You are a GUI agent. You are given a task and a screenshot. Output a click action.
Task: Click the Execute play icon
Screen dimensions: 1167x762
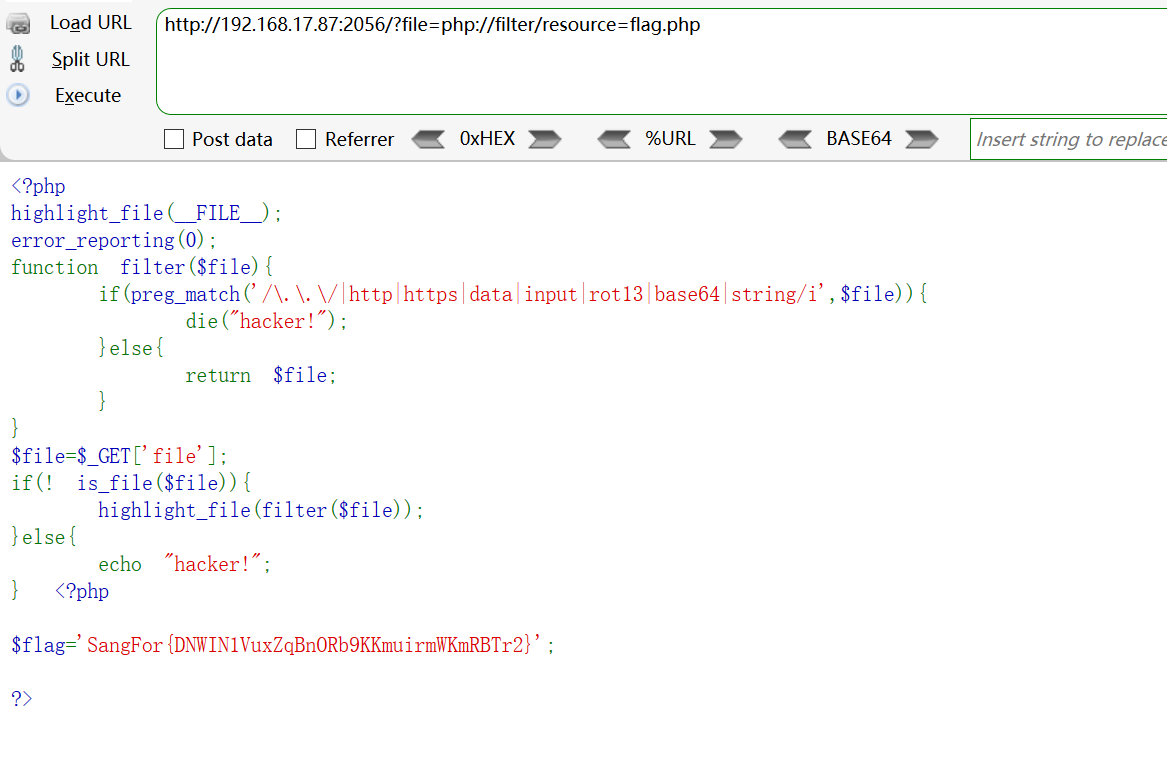click(18, 95)
